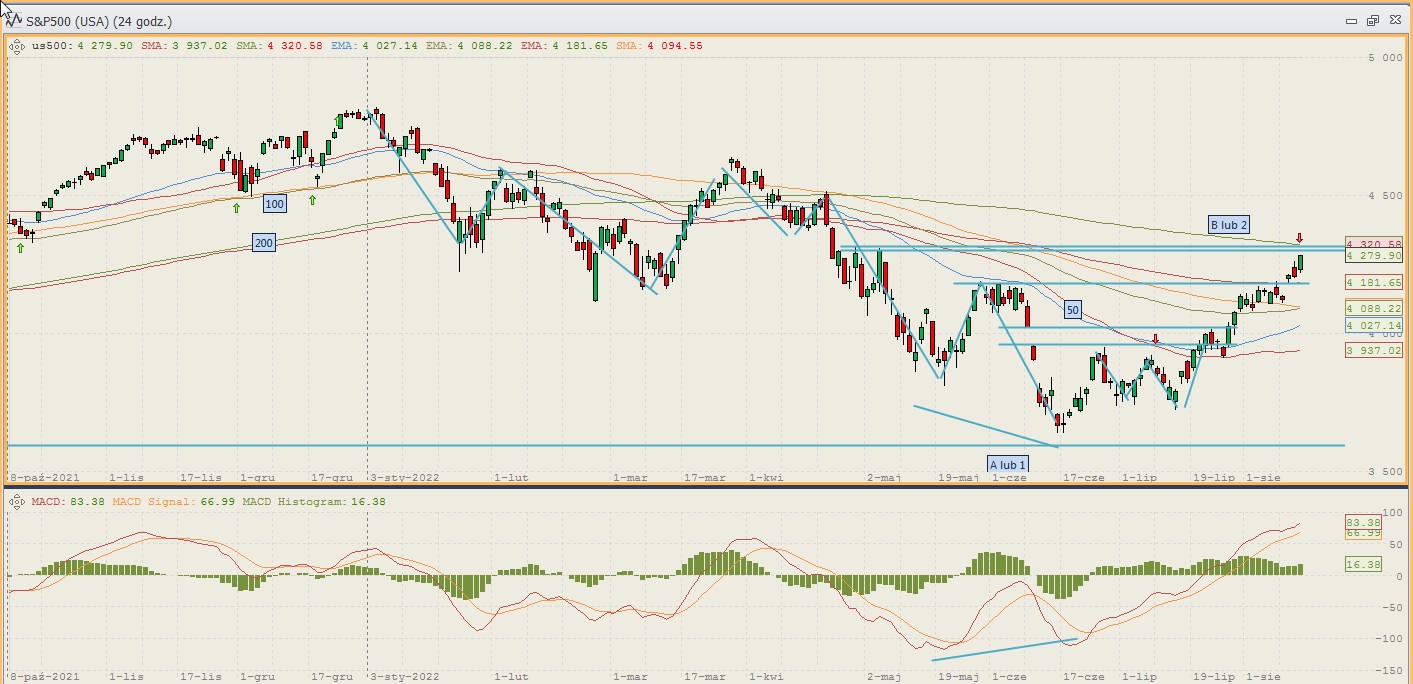Image resolution: width=1413 pixels, height=684 pixels.
Task: Click the "A lub 1" annotation label
Action: pos(1008,464)
